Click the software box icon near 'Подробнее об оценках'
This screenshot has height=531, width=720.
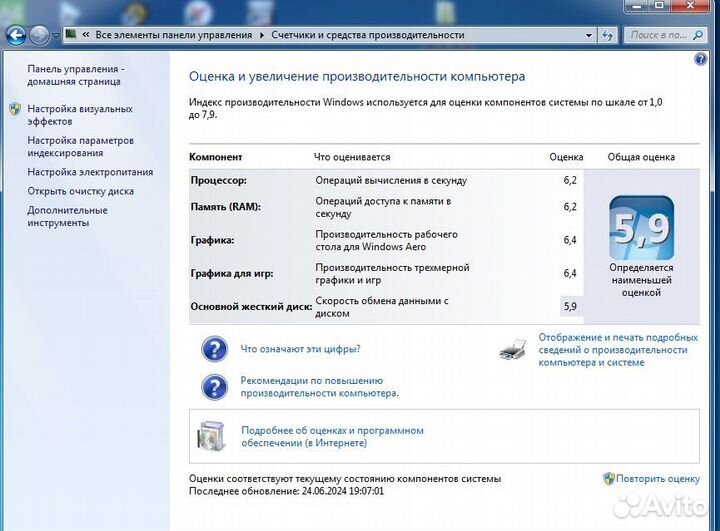(212, 435)
